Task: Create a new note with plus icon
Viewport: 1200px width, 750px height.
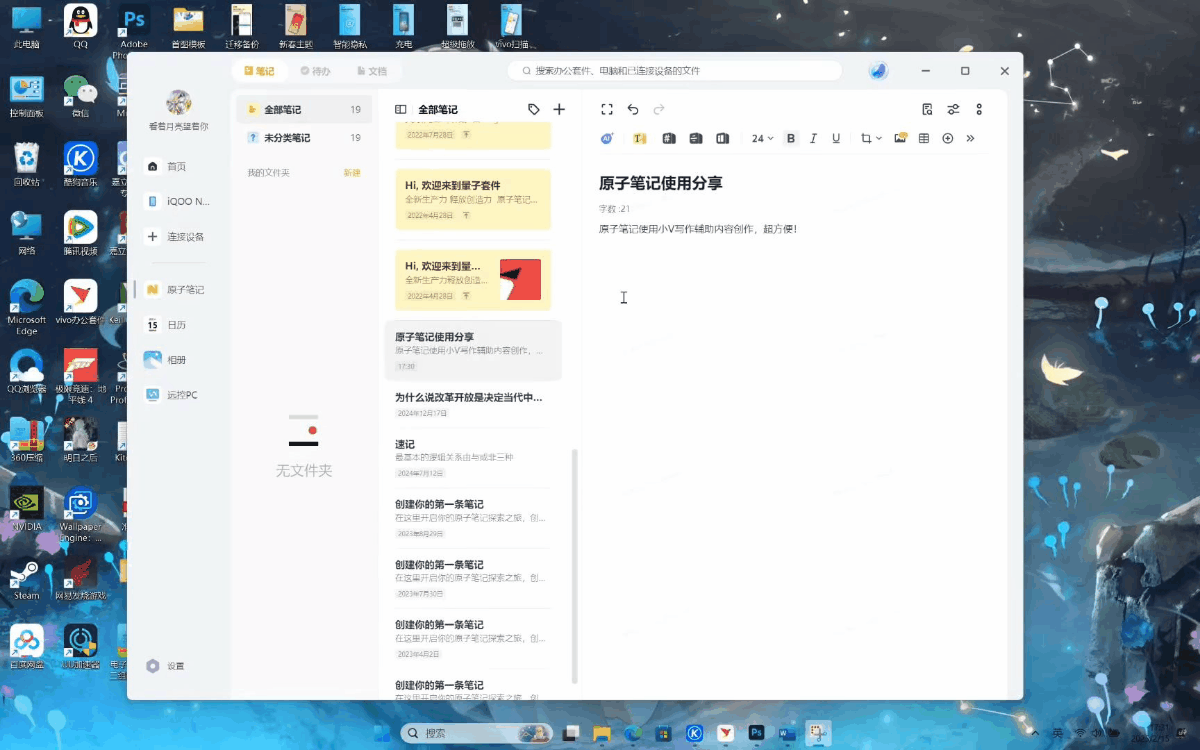Action: [559, 109]
